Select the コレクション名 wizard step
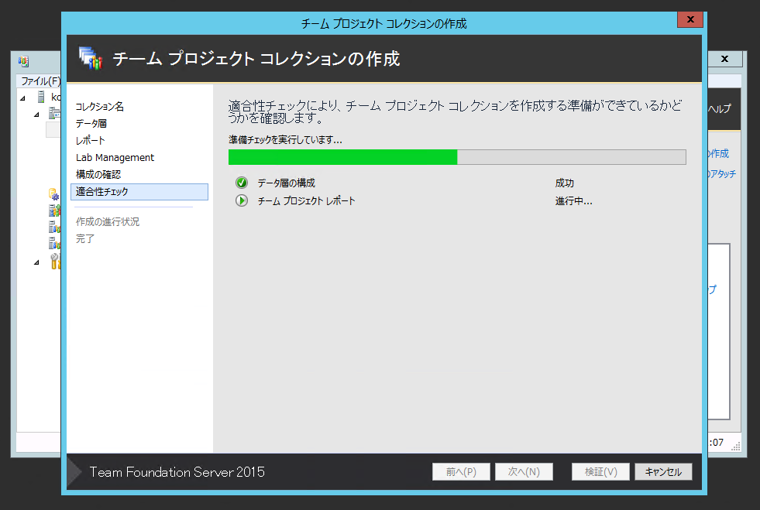 tap(99, 106)
